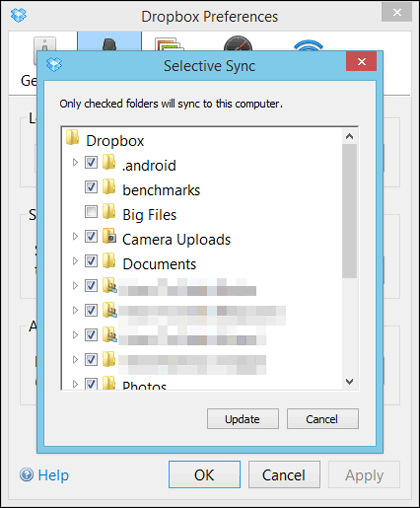
Task: Click the blue Help question mark icon
Action: (27, 475)
